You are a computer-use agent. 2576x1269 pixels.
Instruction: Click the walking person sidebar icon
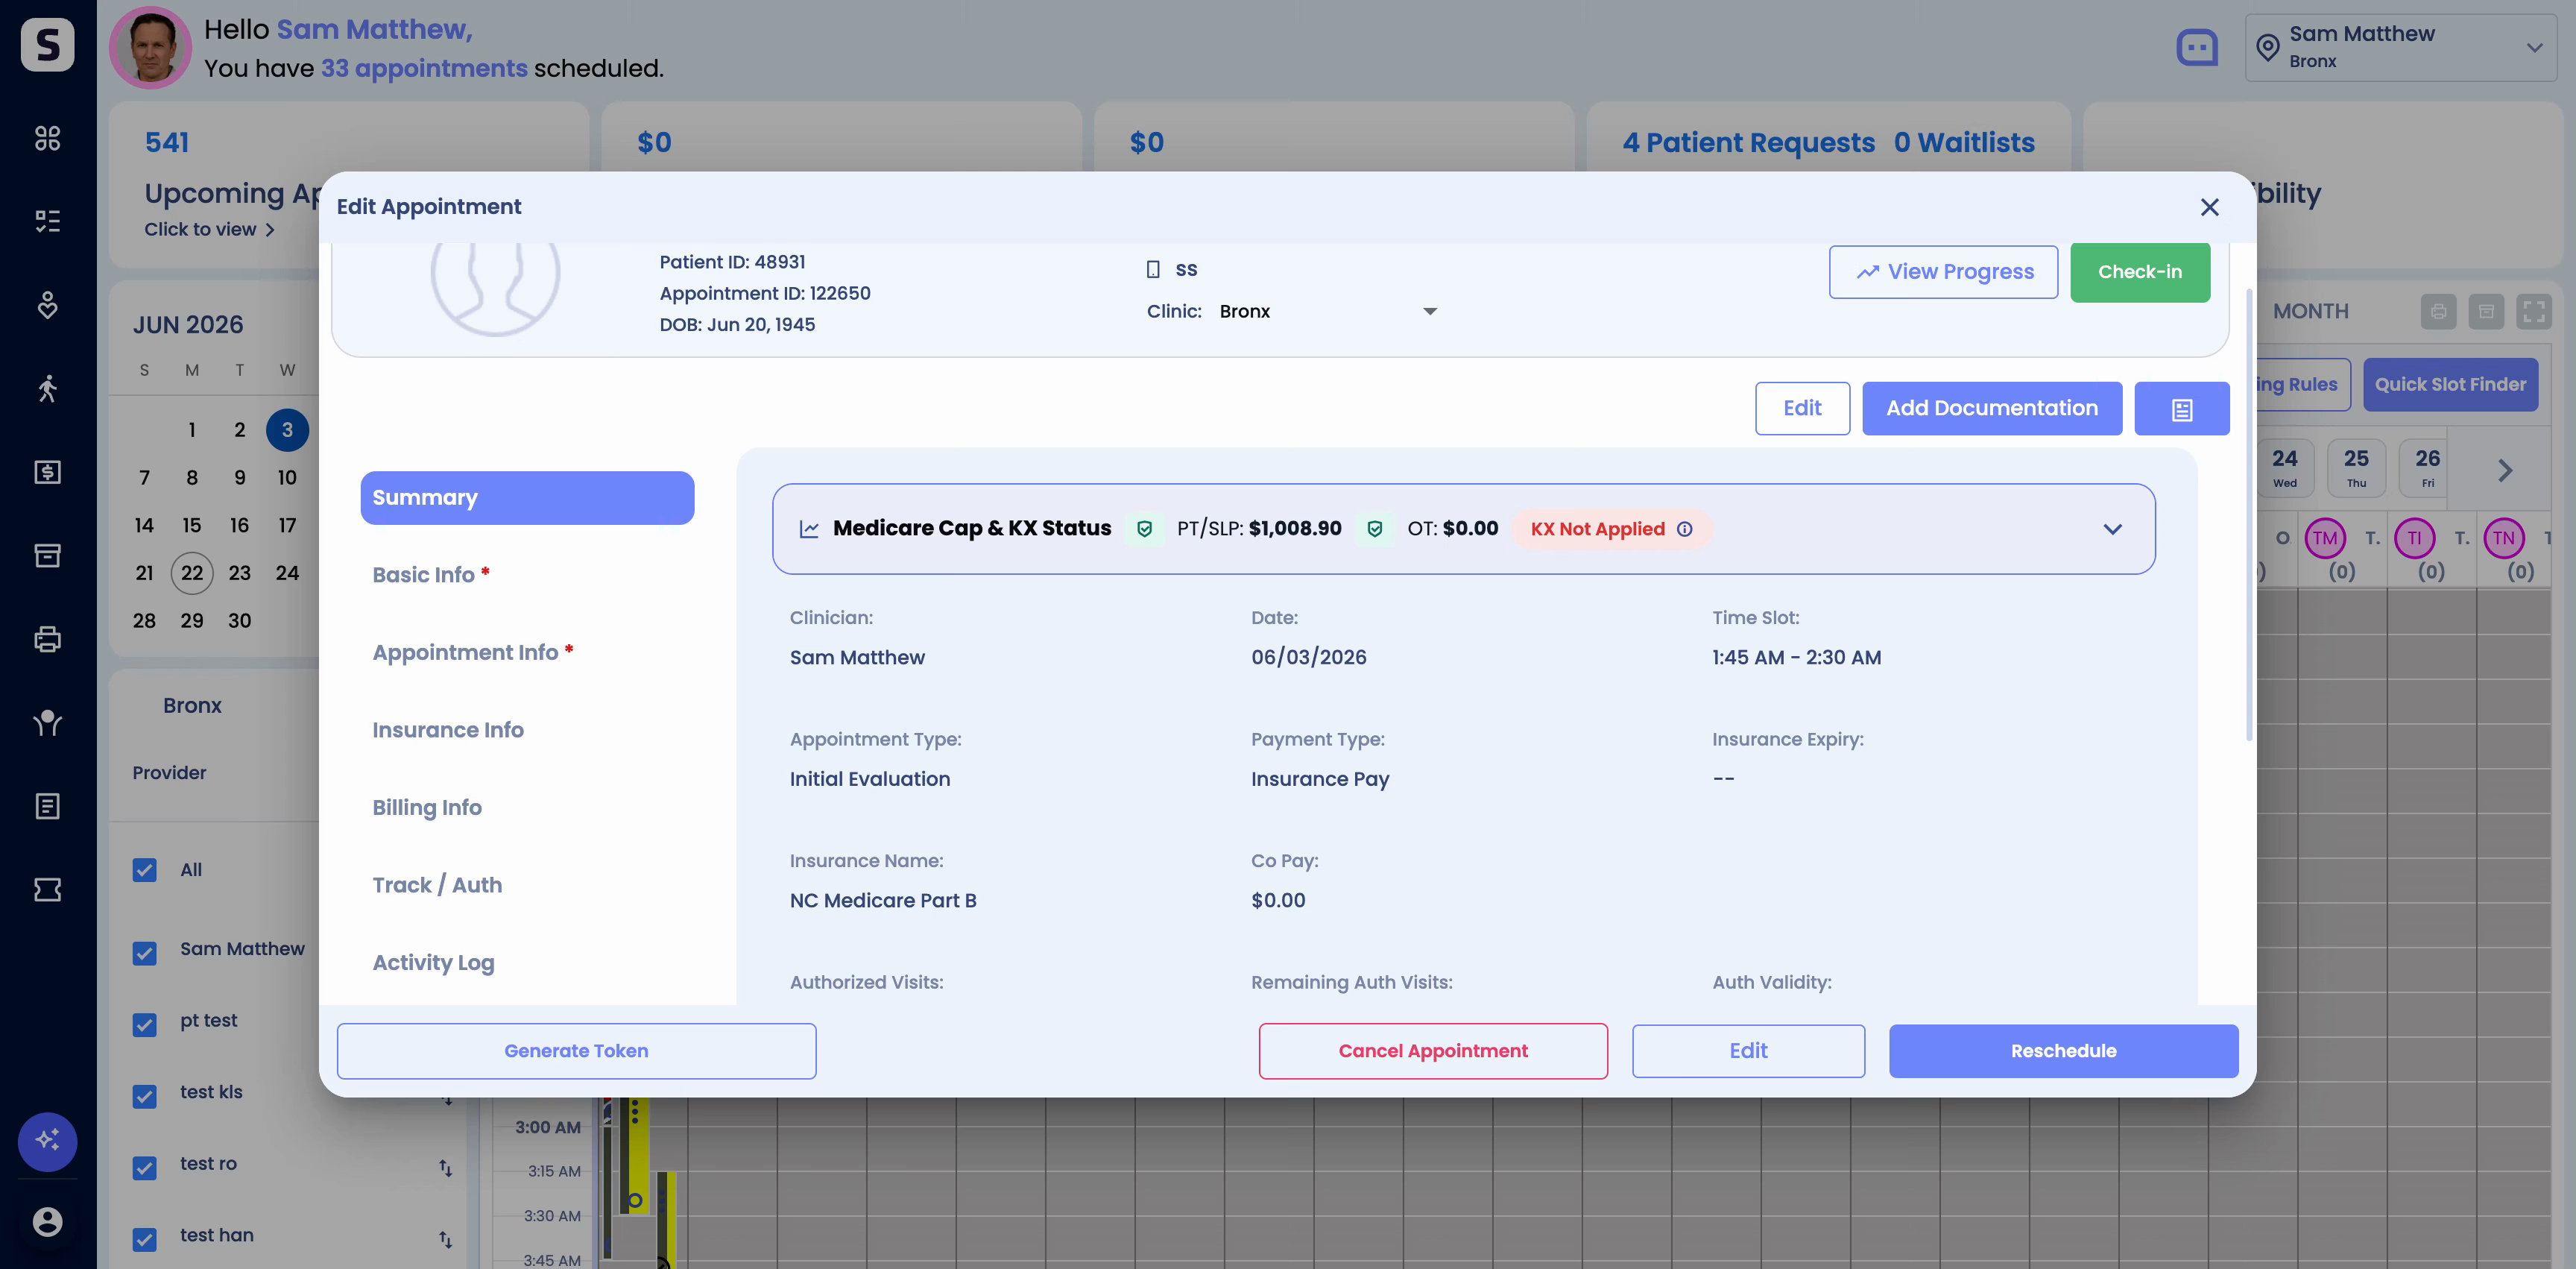[x=47, y=388]
